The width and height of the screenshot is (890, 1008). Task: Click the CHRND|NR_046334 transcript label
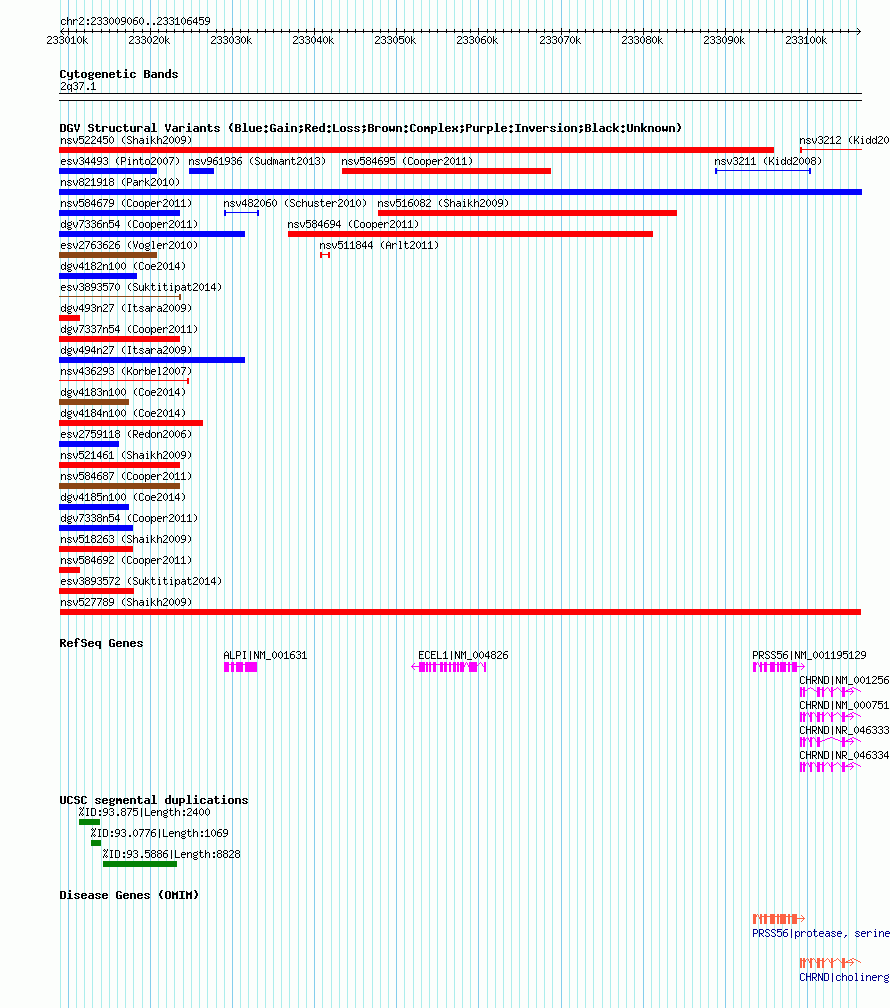click(844, 755)
